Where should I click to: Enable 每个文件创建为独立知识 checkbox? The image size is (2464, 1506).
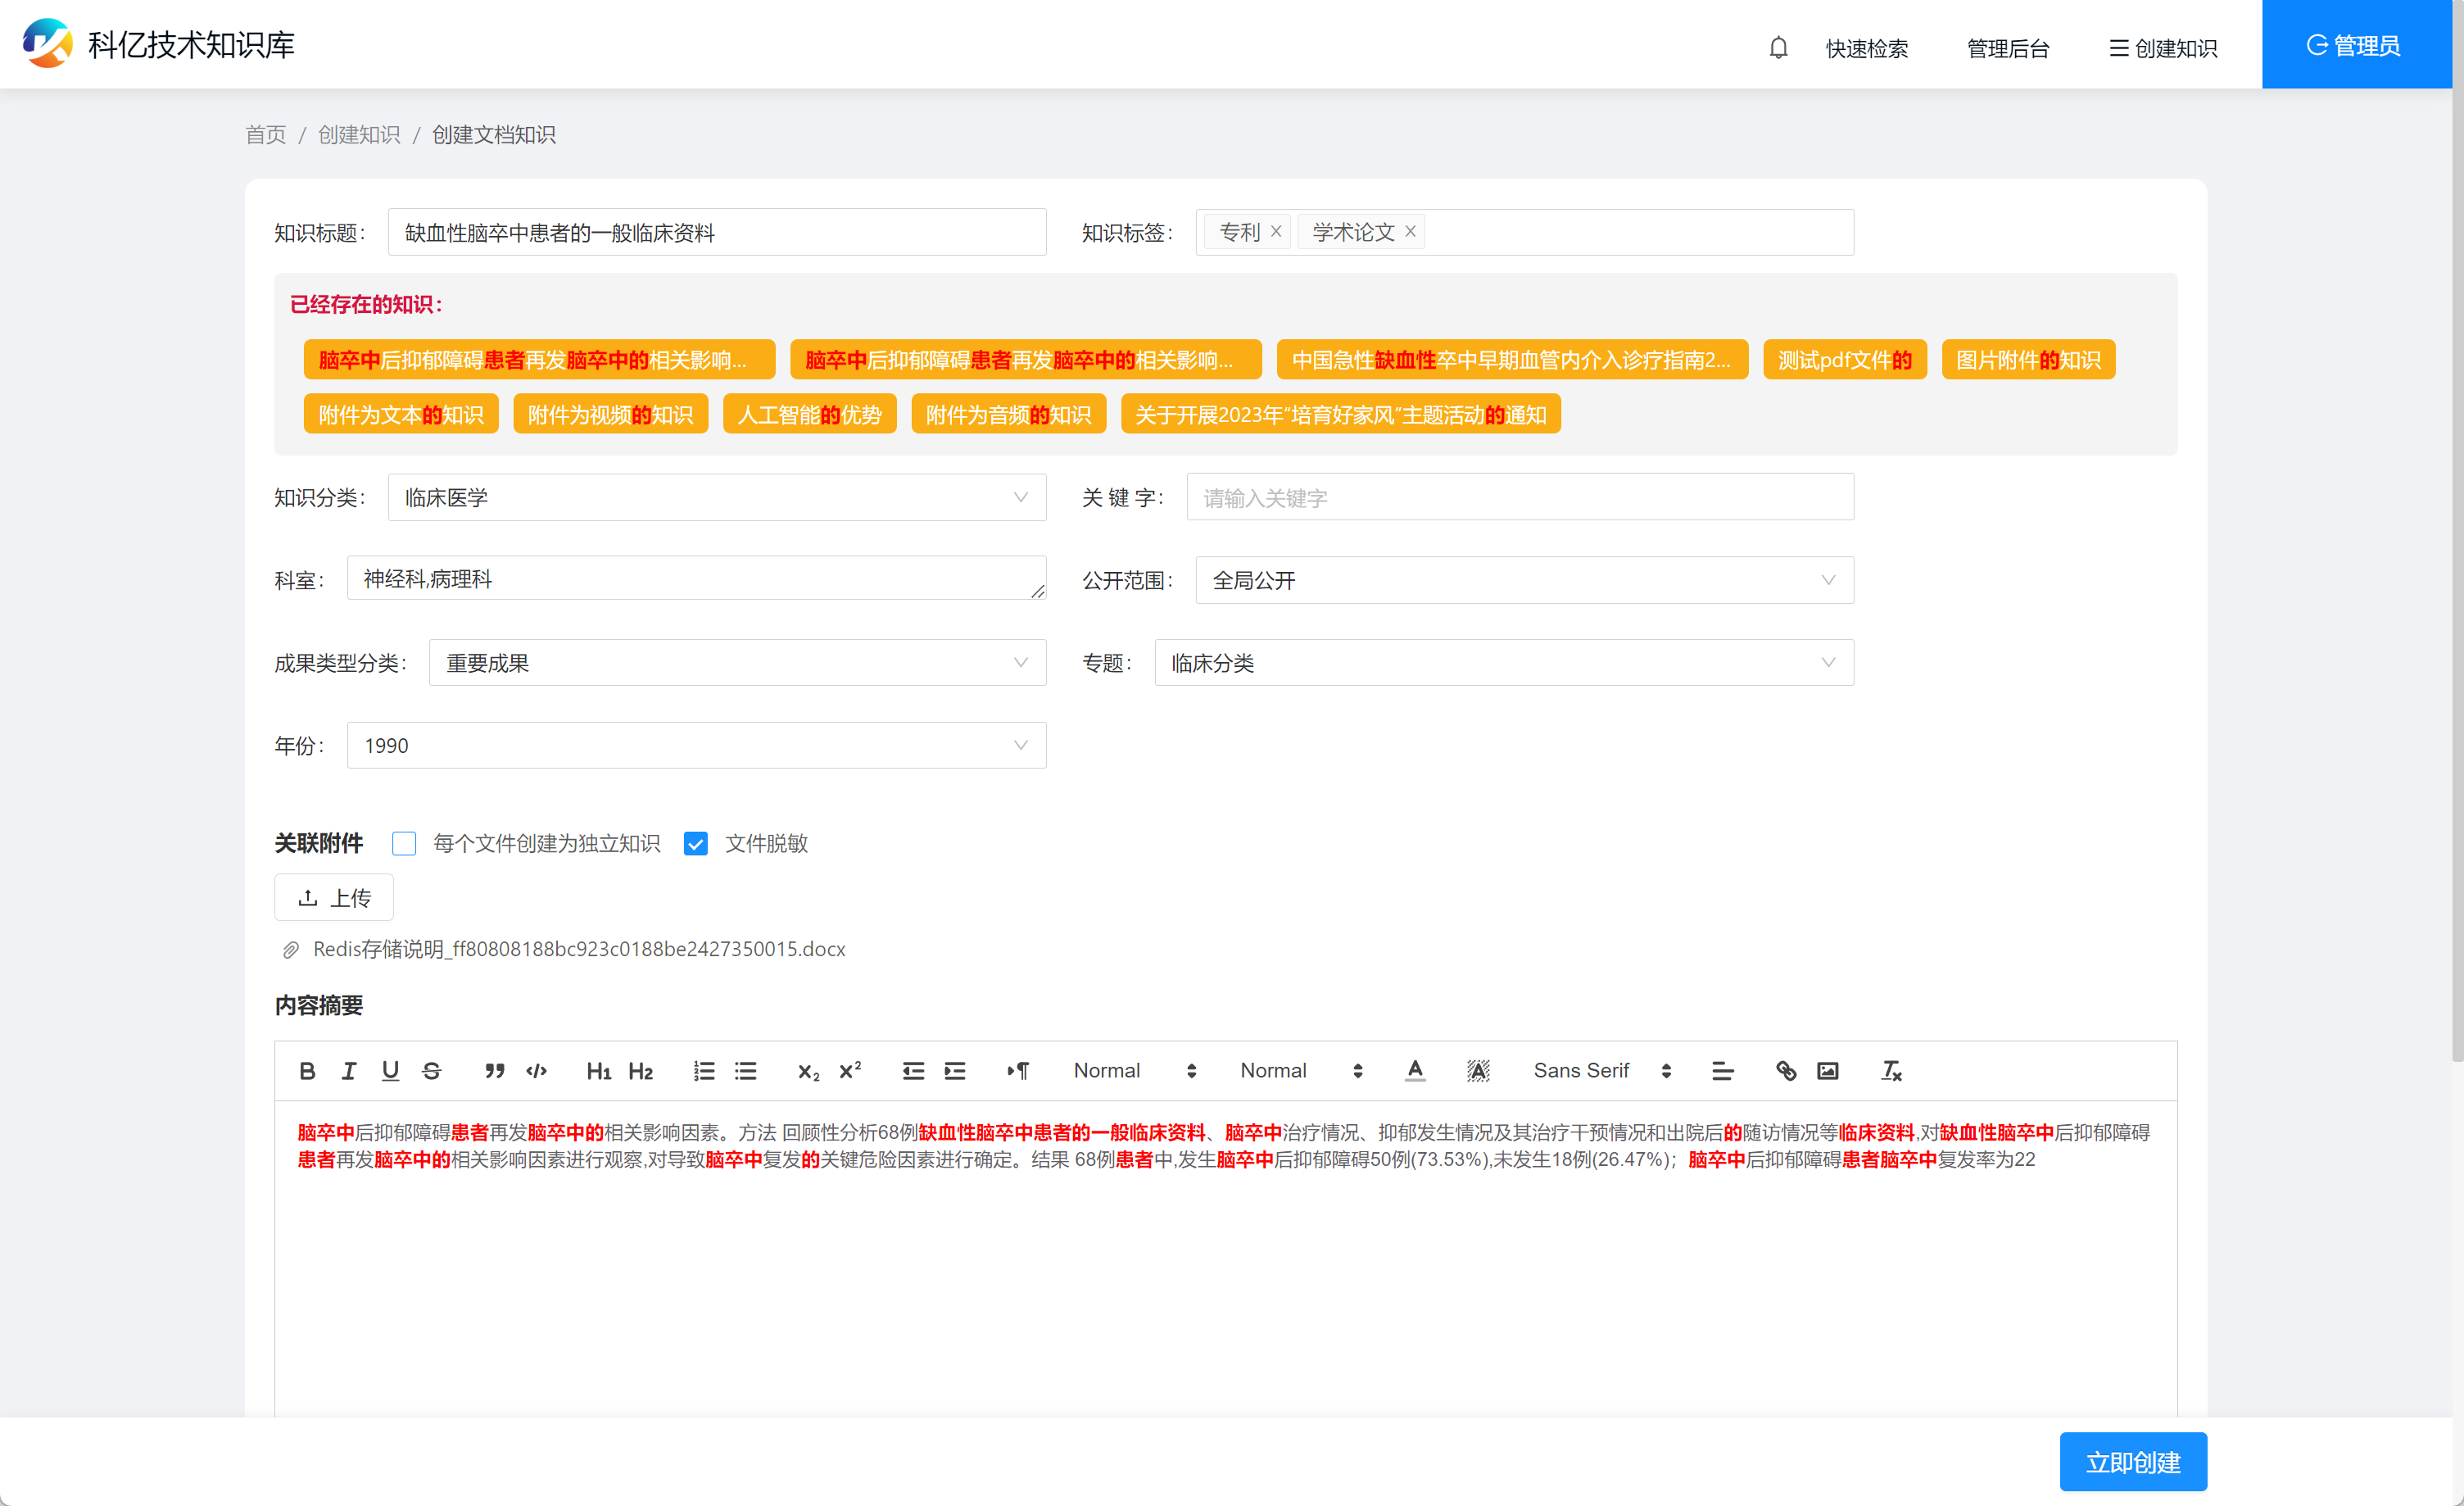404,843
